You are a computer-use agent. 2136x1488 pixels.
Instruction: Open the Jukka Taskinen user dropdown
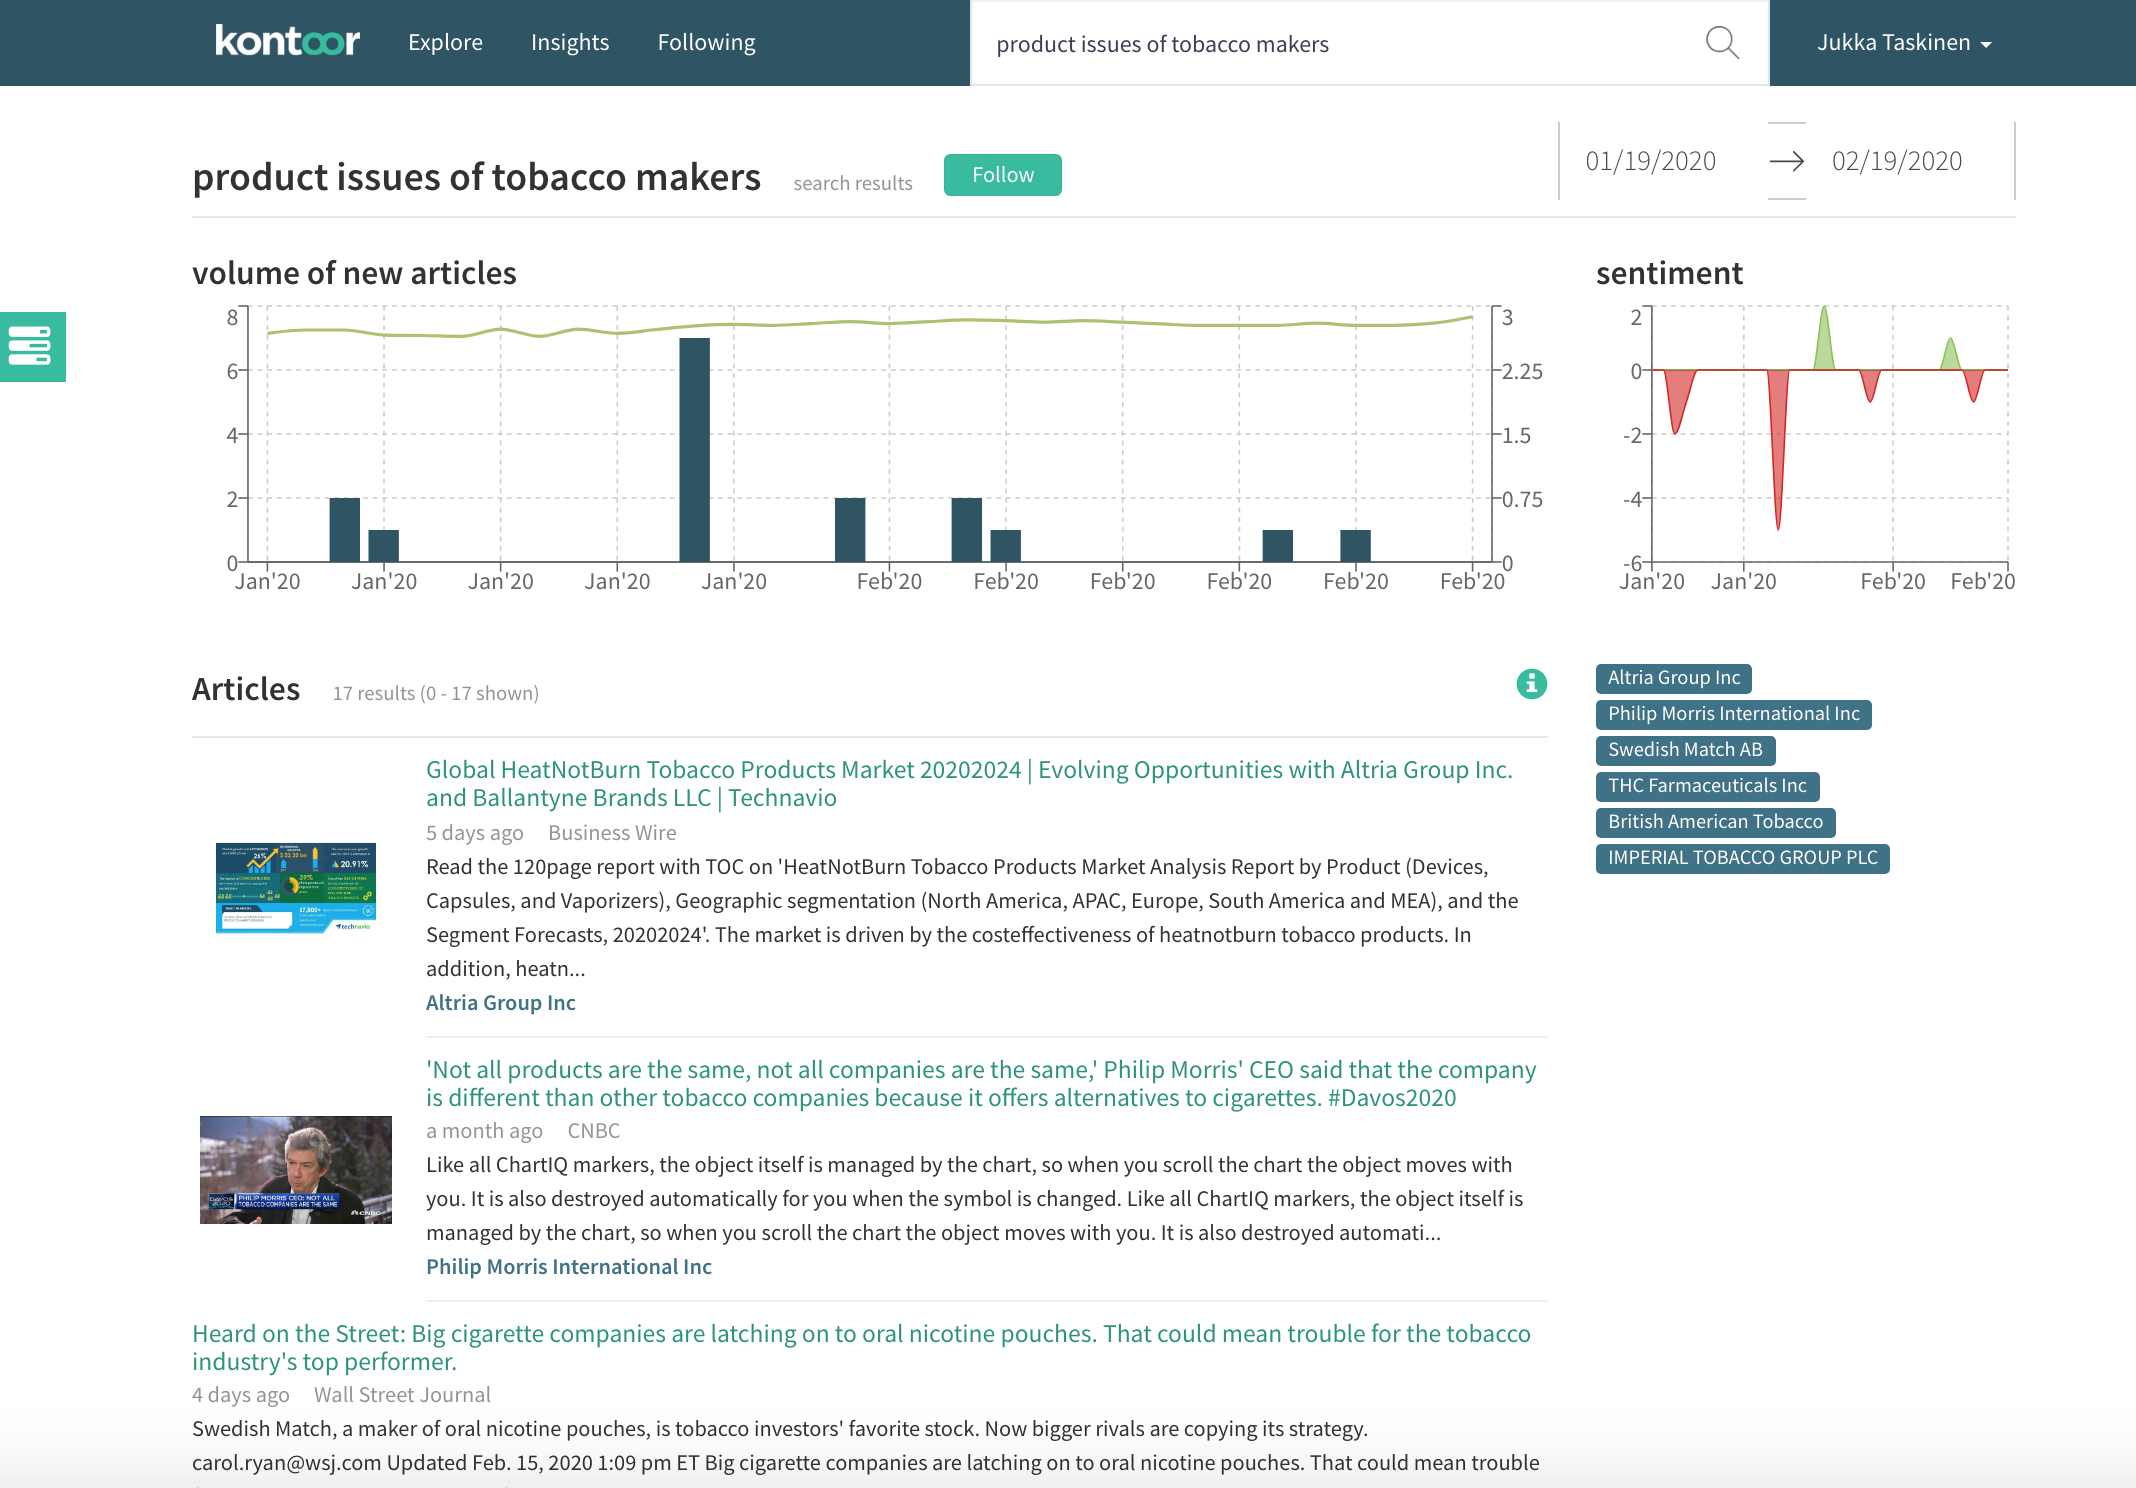(1904, 43)
